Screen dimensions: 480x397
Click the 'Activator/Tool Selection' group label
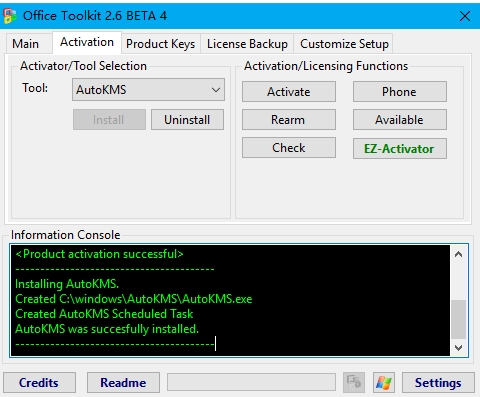pyautogui.click(x=83, y=66)
